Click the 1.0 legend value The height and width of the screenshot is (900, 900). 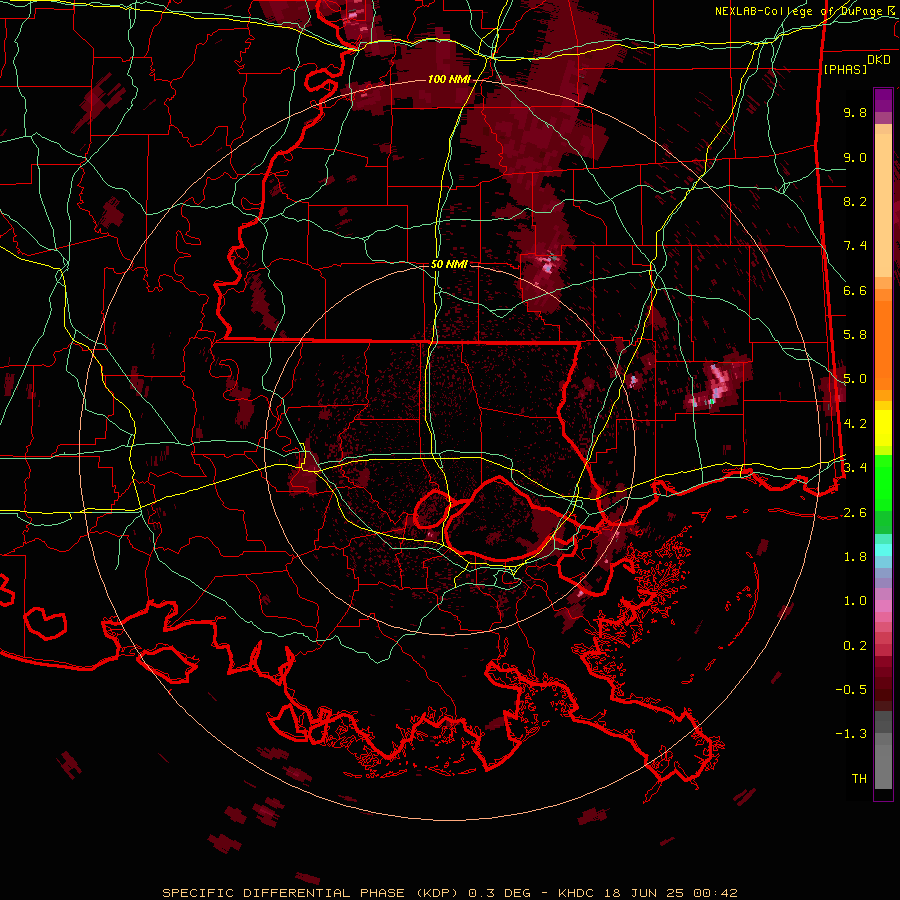(855, 600)
